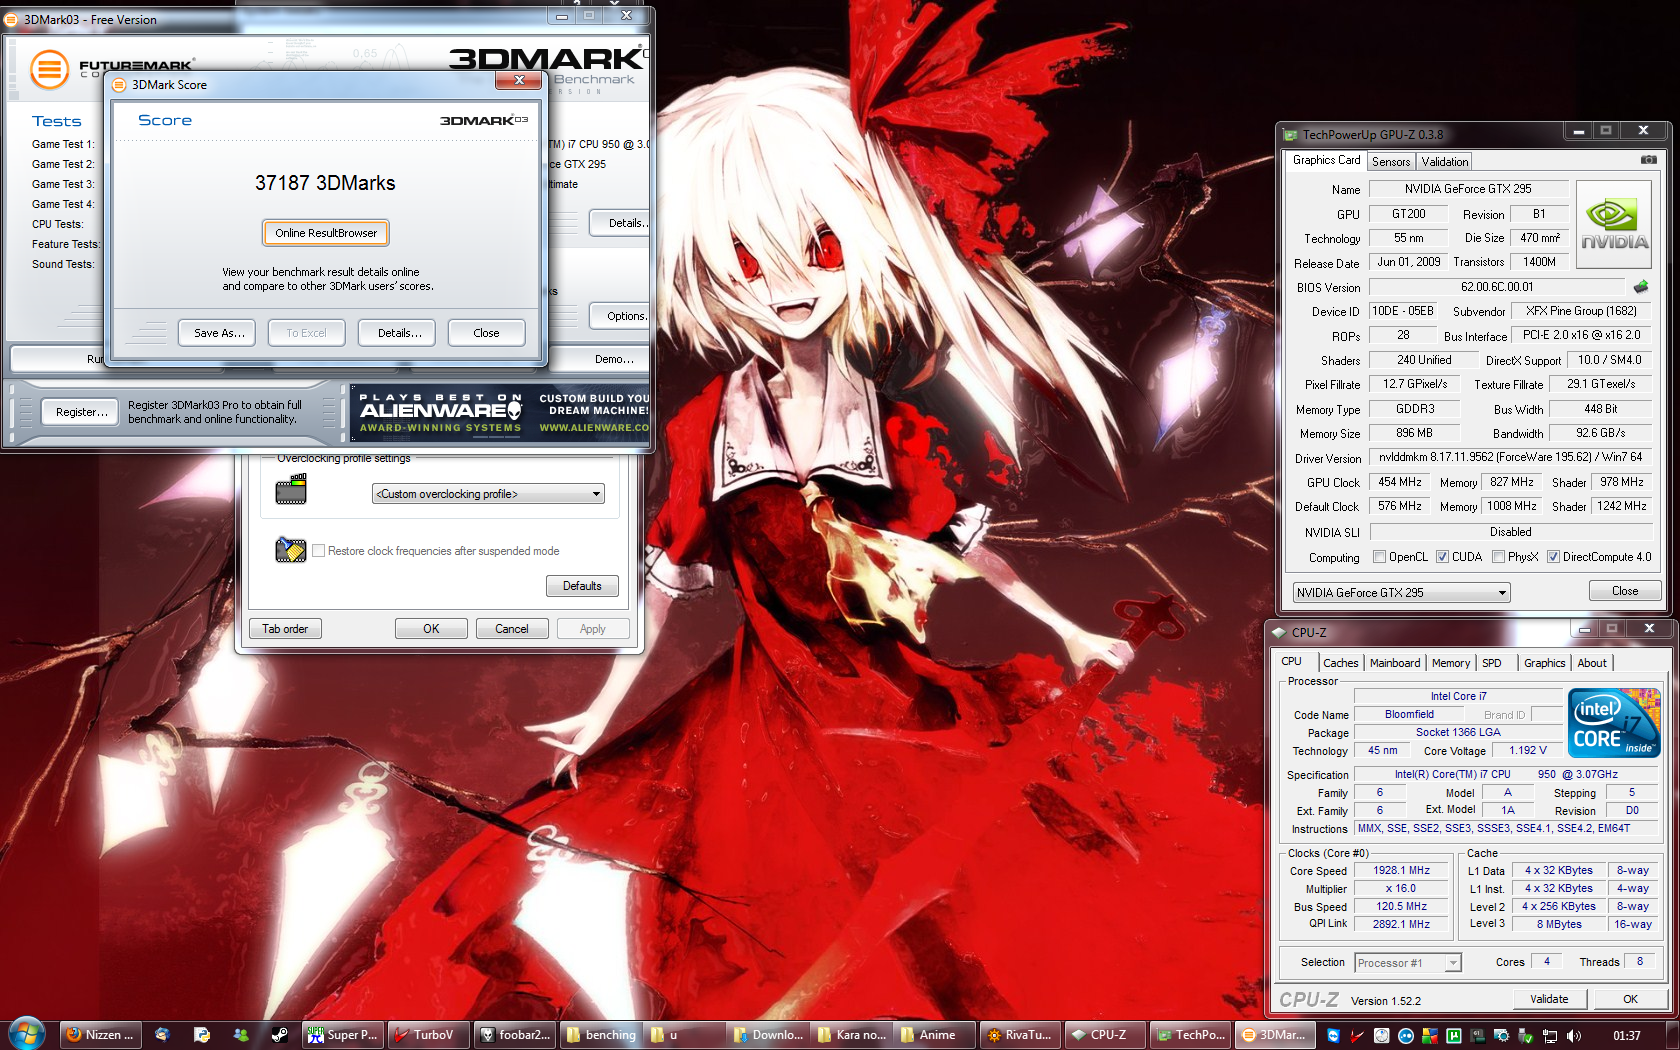The height and width of the screenshot is (1050, 1680).
Task: Open the Graphics tab in CPU-Z
Action: 1545,663
